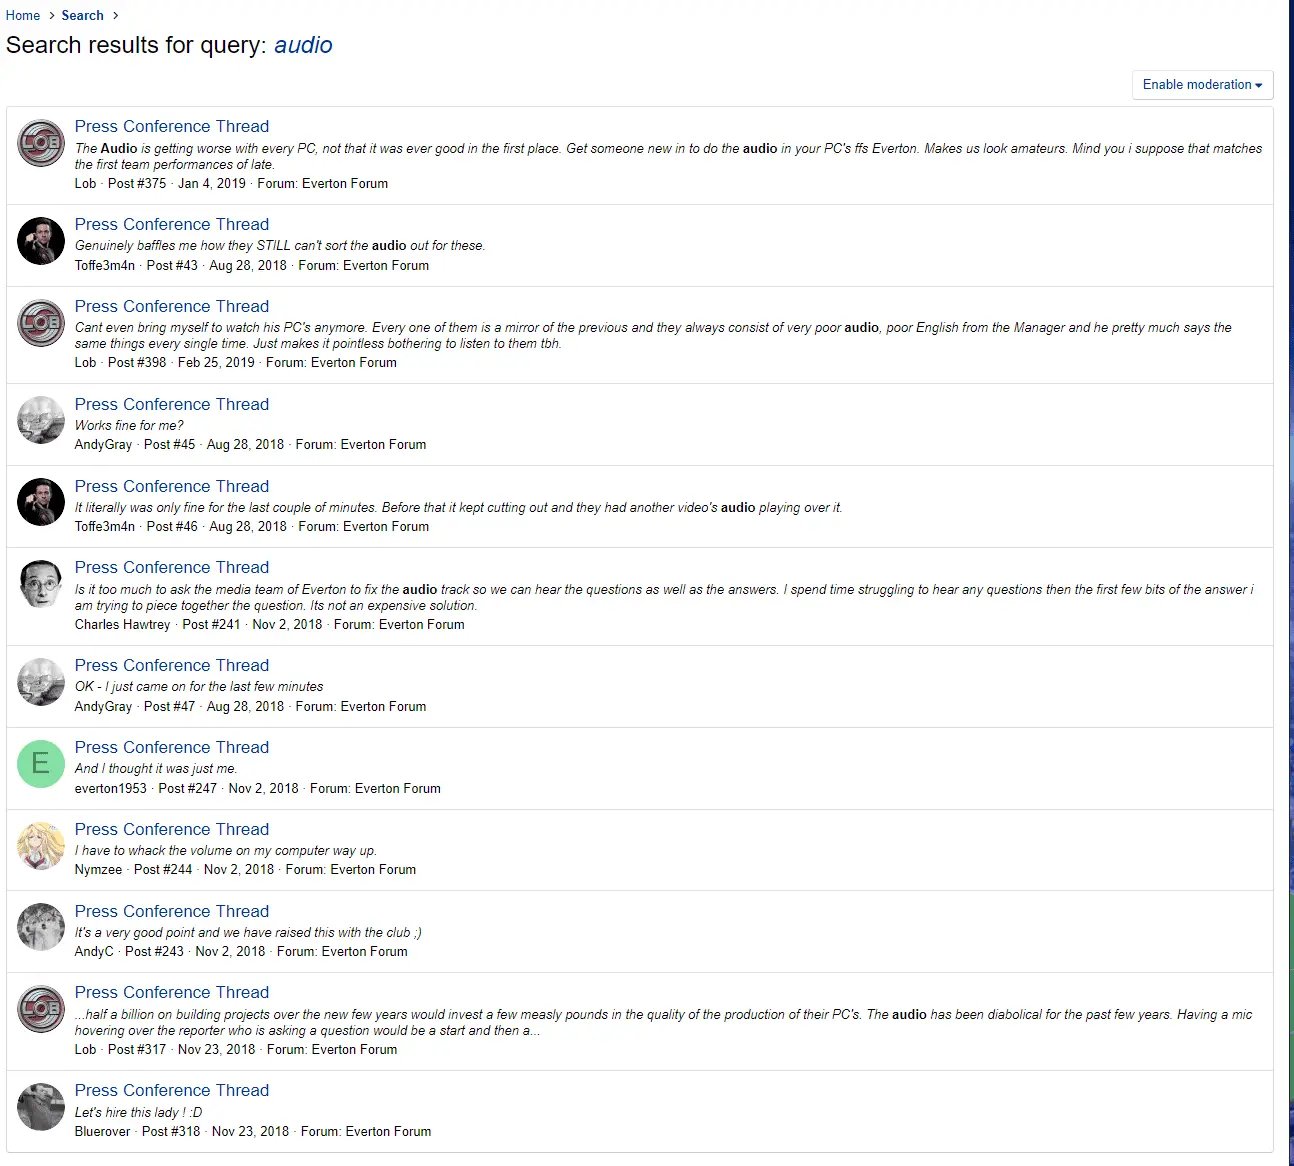
Task: Open Press Conference Thread result for Post #244
Action: coord(172,829)
